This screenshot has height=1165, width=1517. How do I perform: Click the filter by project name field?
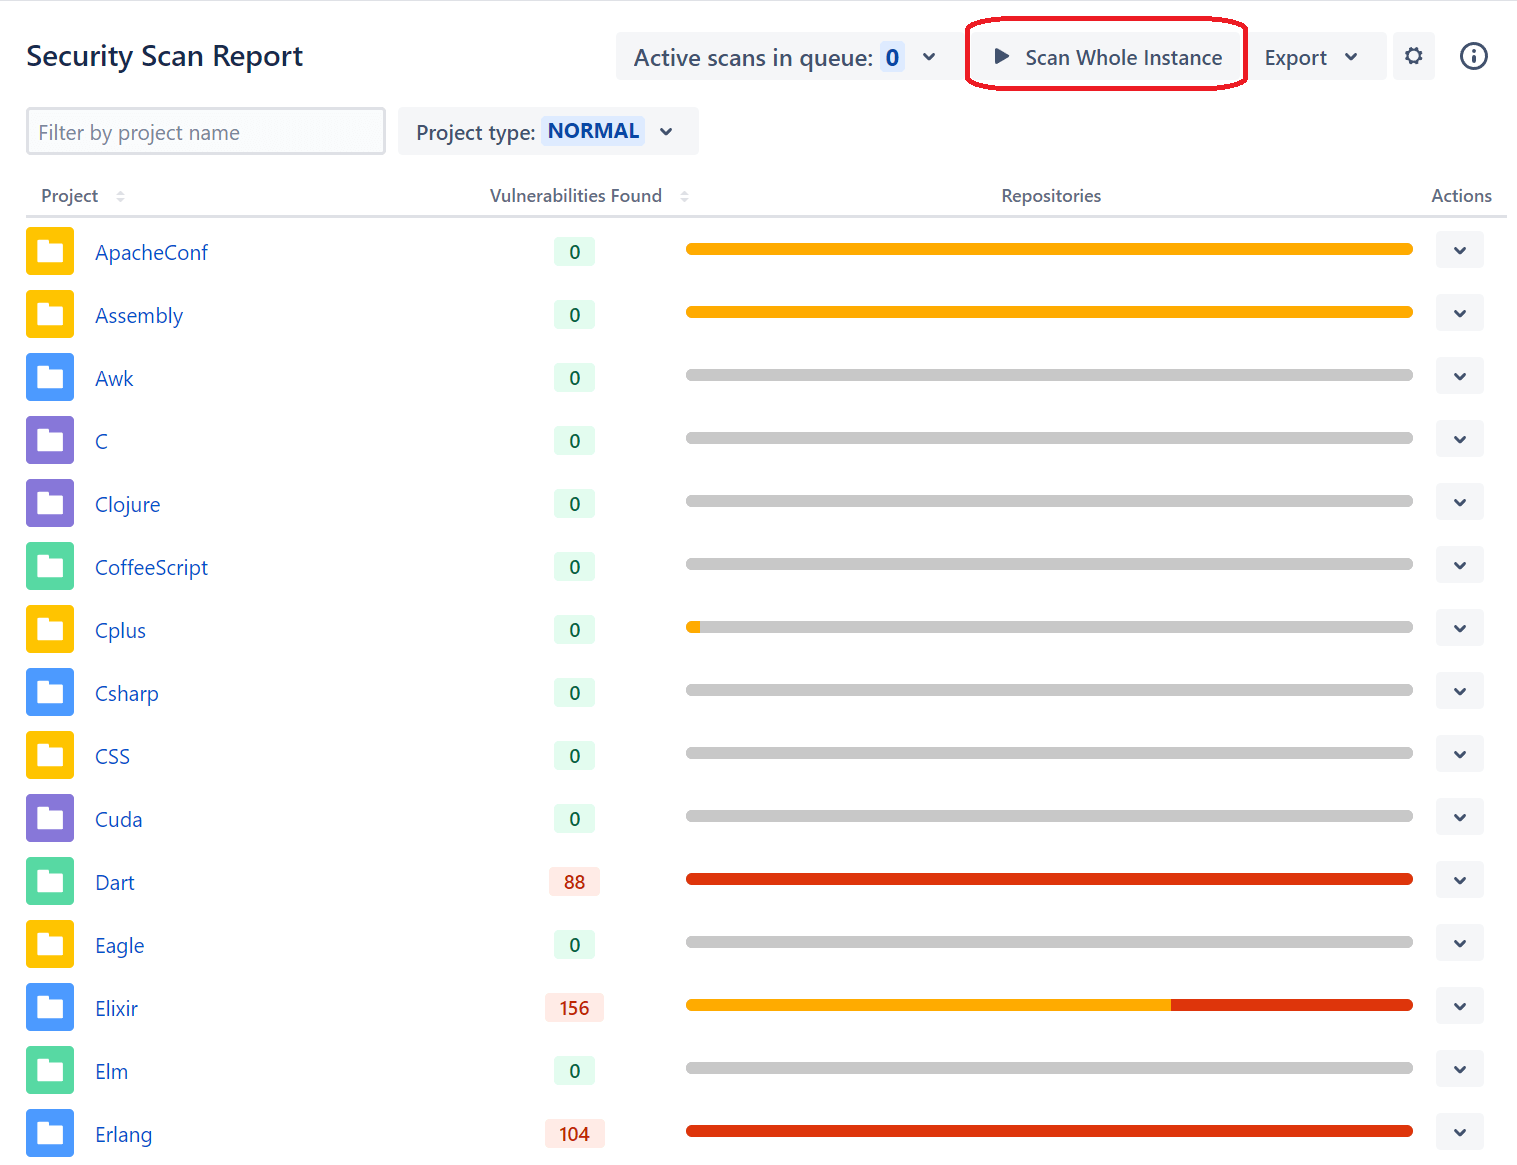click(205, 131)
